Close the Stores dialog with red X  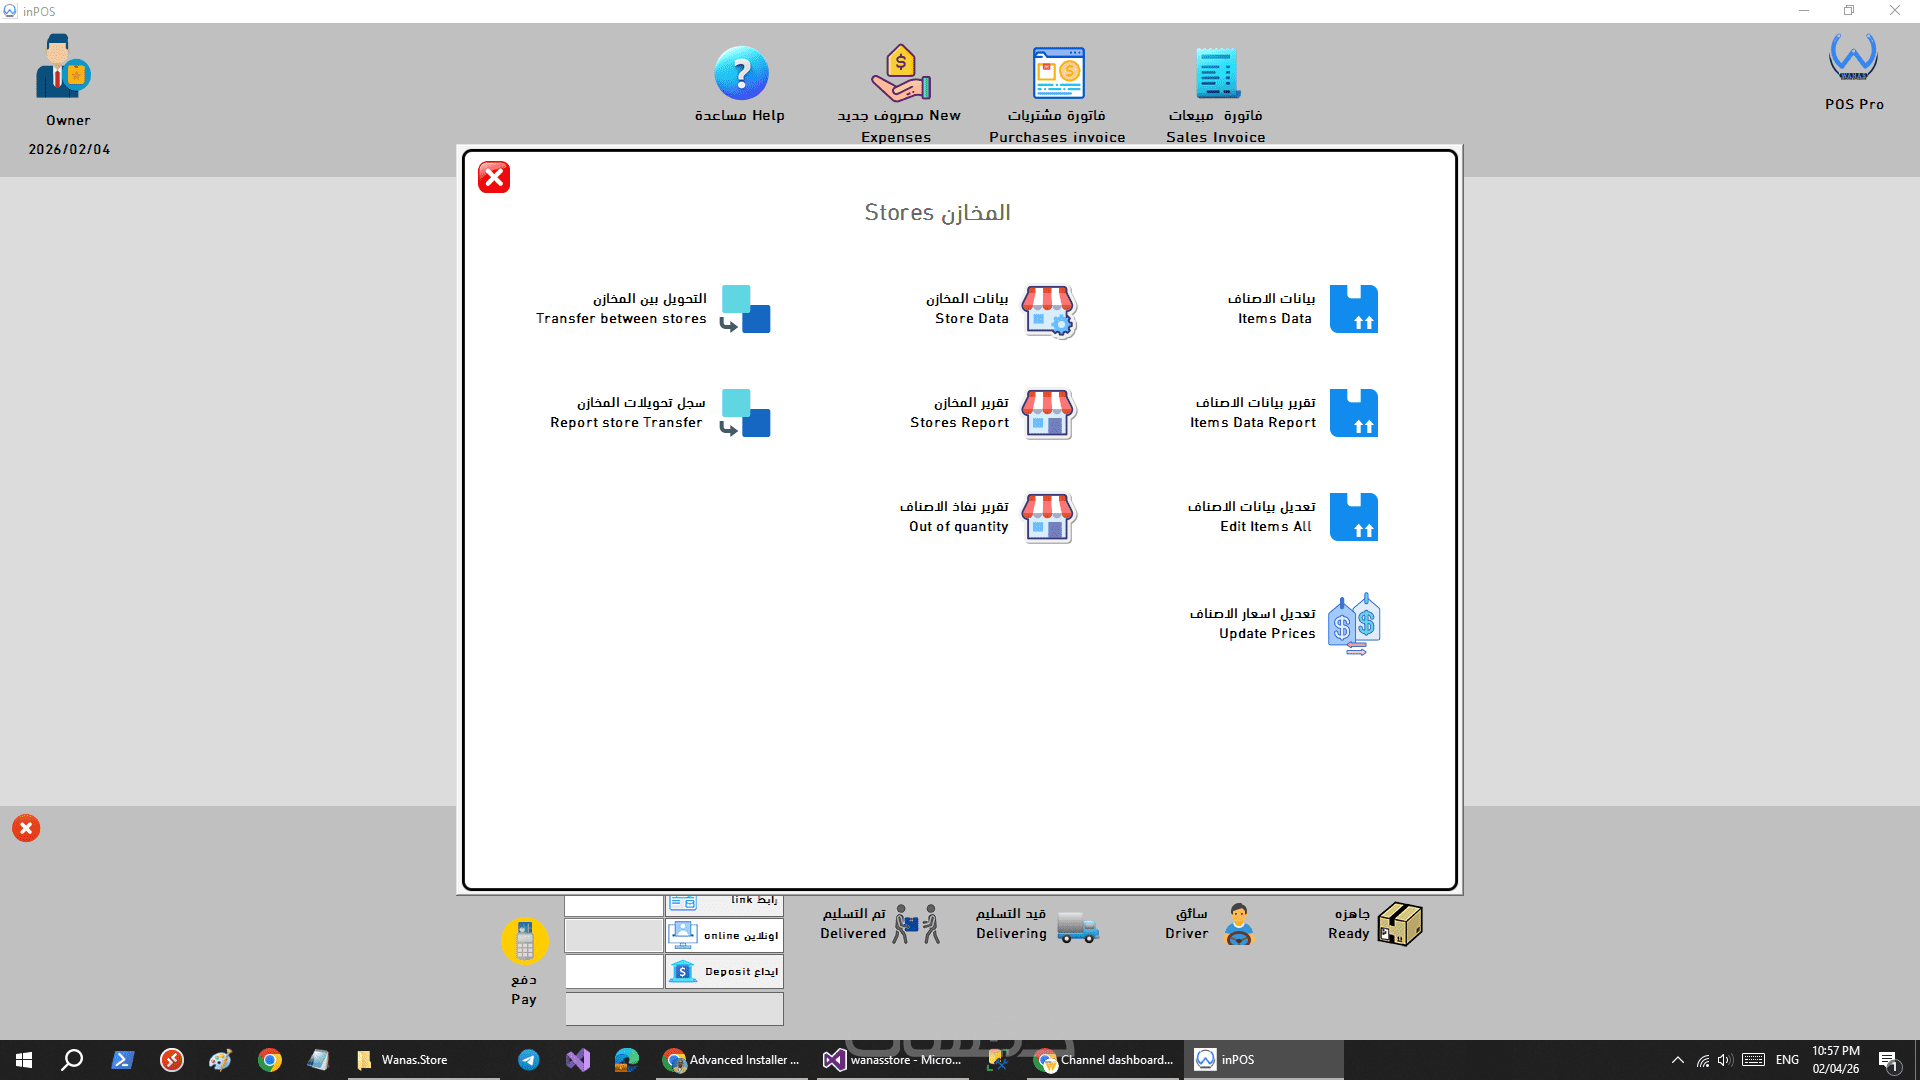tap(494, 178)
